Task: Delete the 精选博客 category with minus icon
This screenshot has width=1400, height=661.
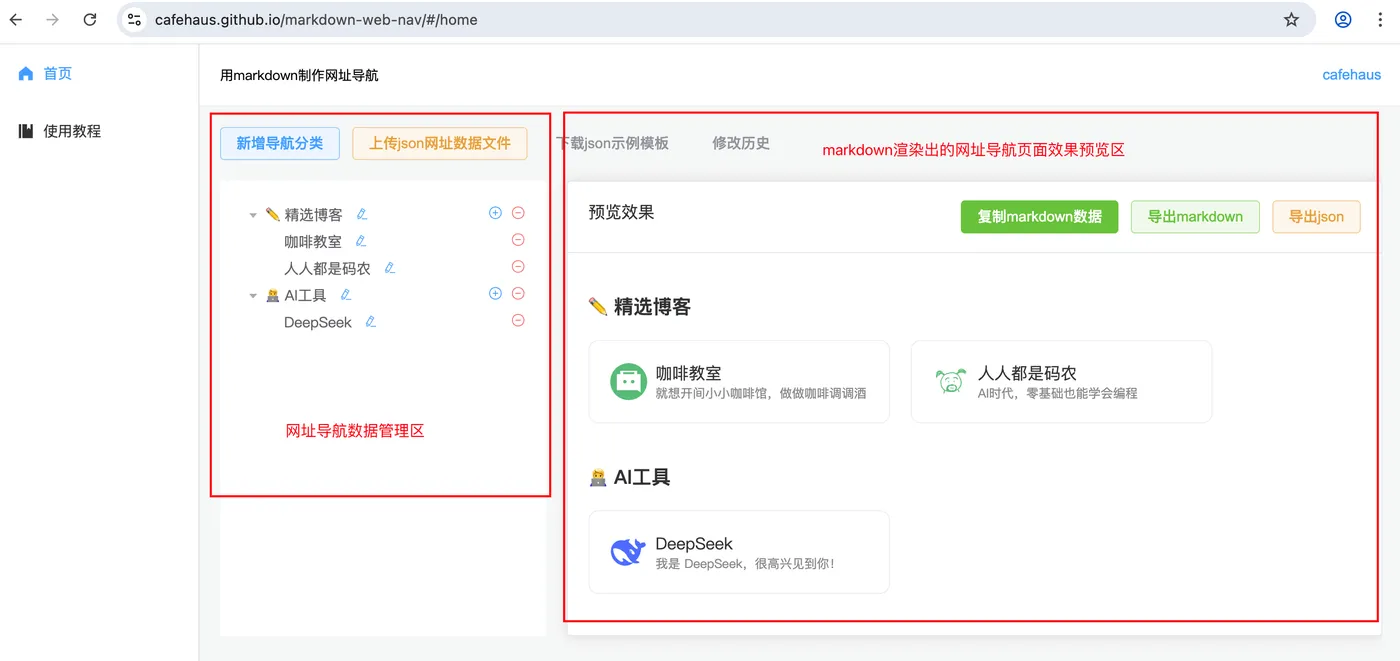Action: 518,213
